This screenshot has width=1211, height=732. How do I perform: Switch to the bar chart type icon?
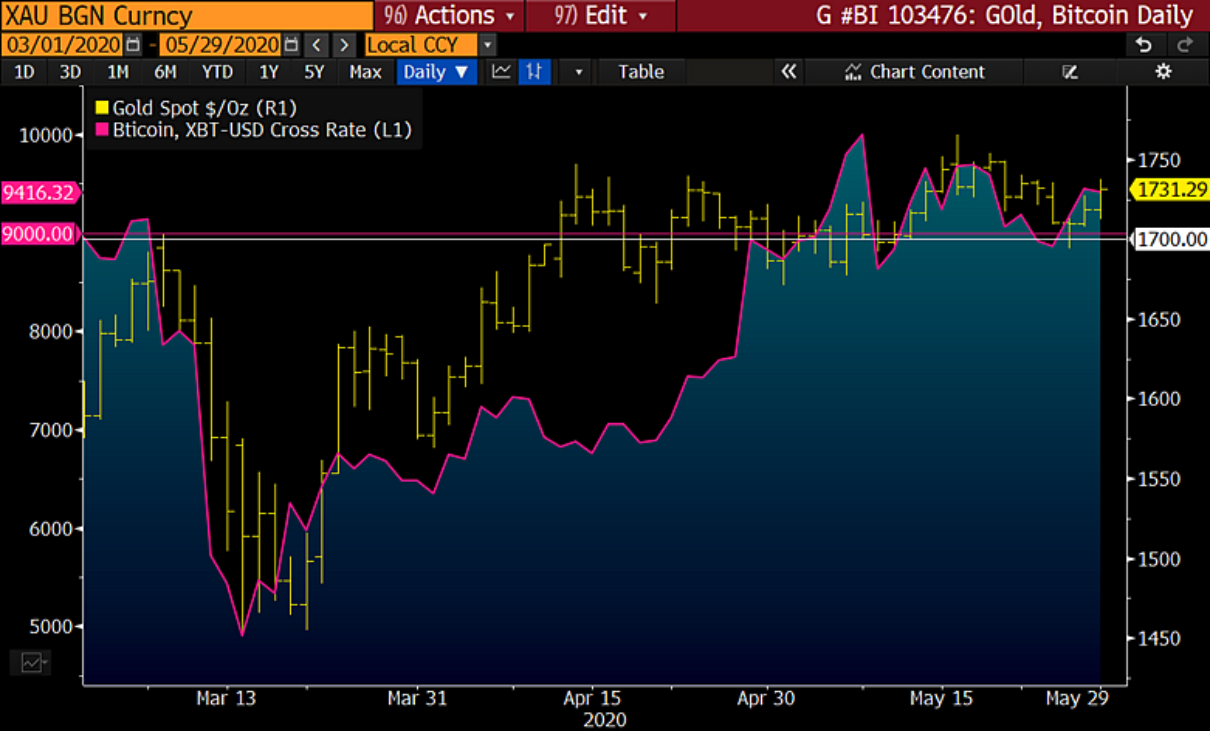pyautogui.click(x=535, y=72)
